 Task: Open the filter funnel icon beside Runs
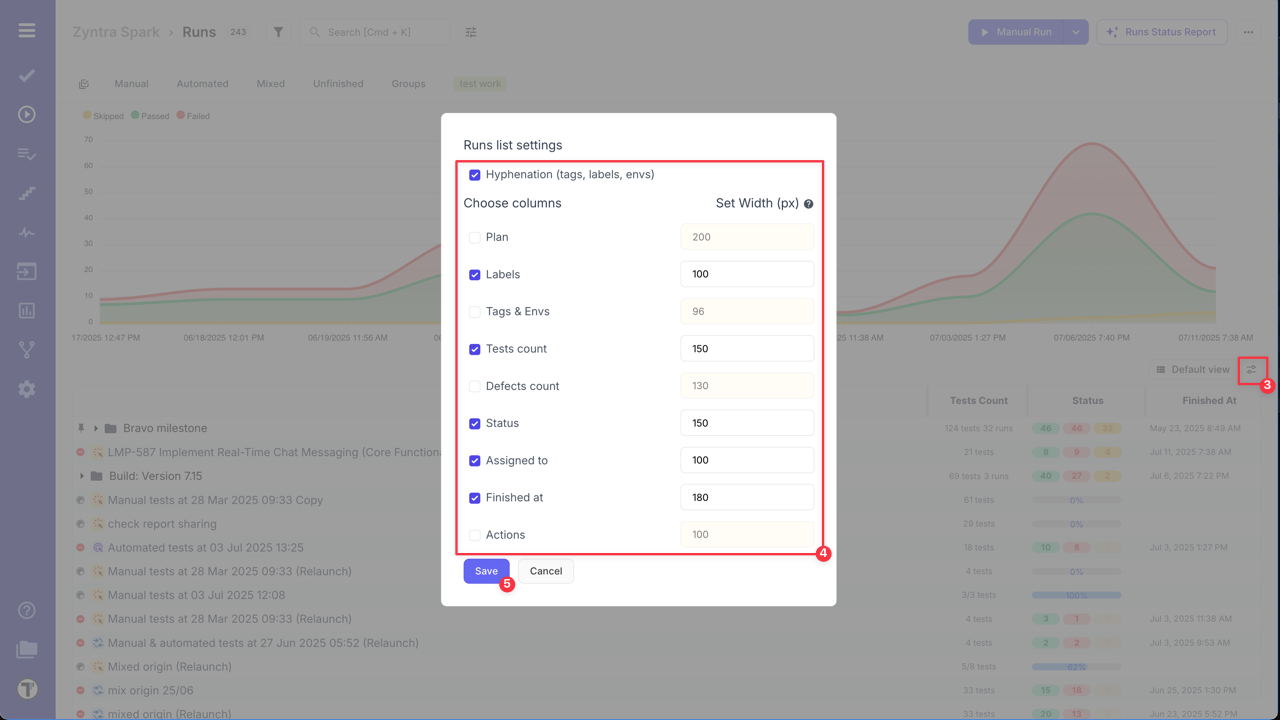tap(277, 31)
